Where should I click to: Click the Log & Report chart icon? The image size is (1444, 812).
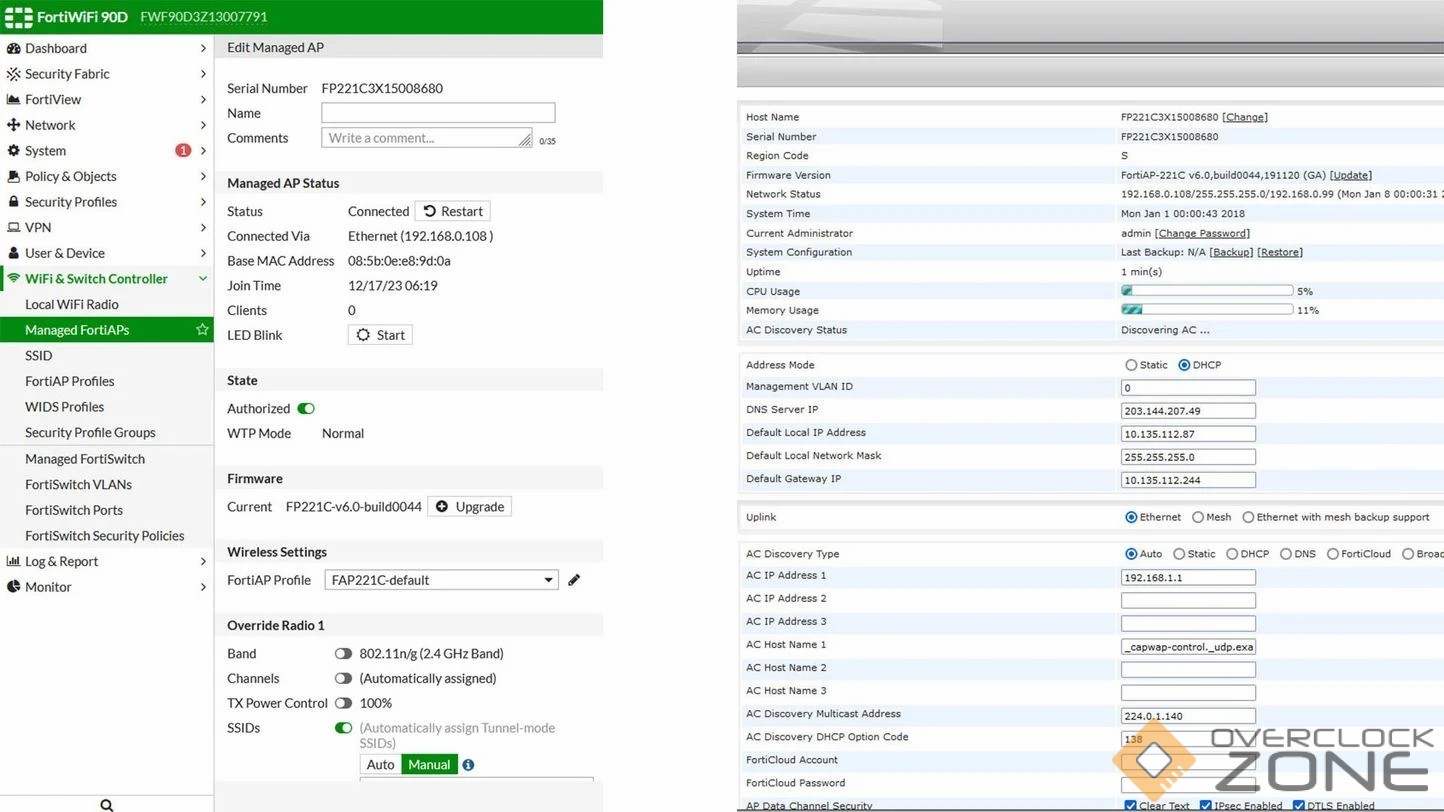pyautogui.click(x=14, y=561)
